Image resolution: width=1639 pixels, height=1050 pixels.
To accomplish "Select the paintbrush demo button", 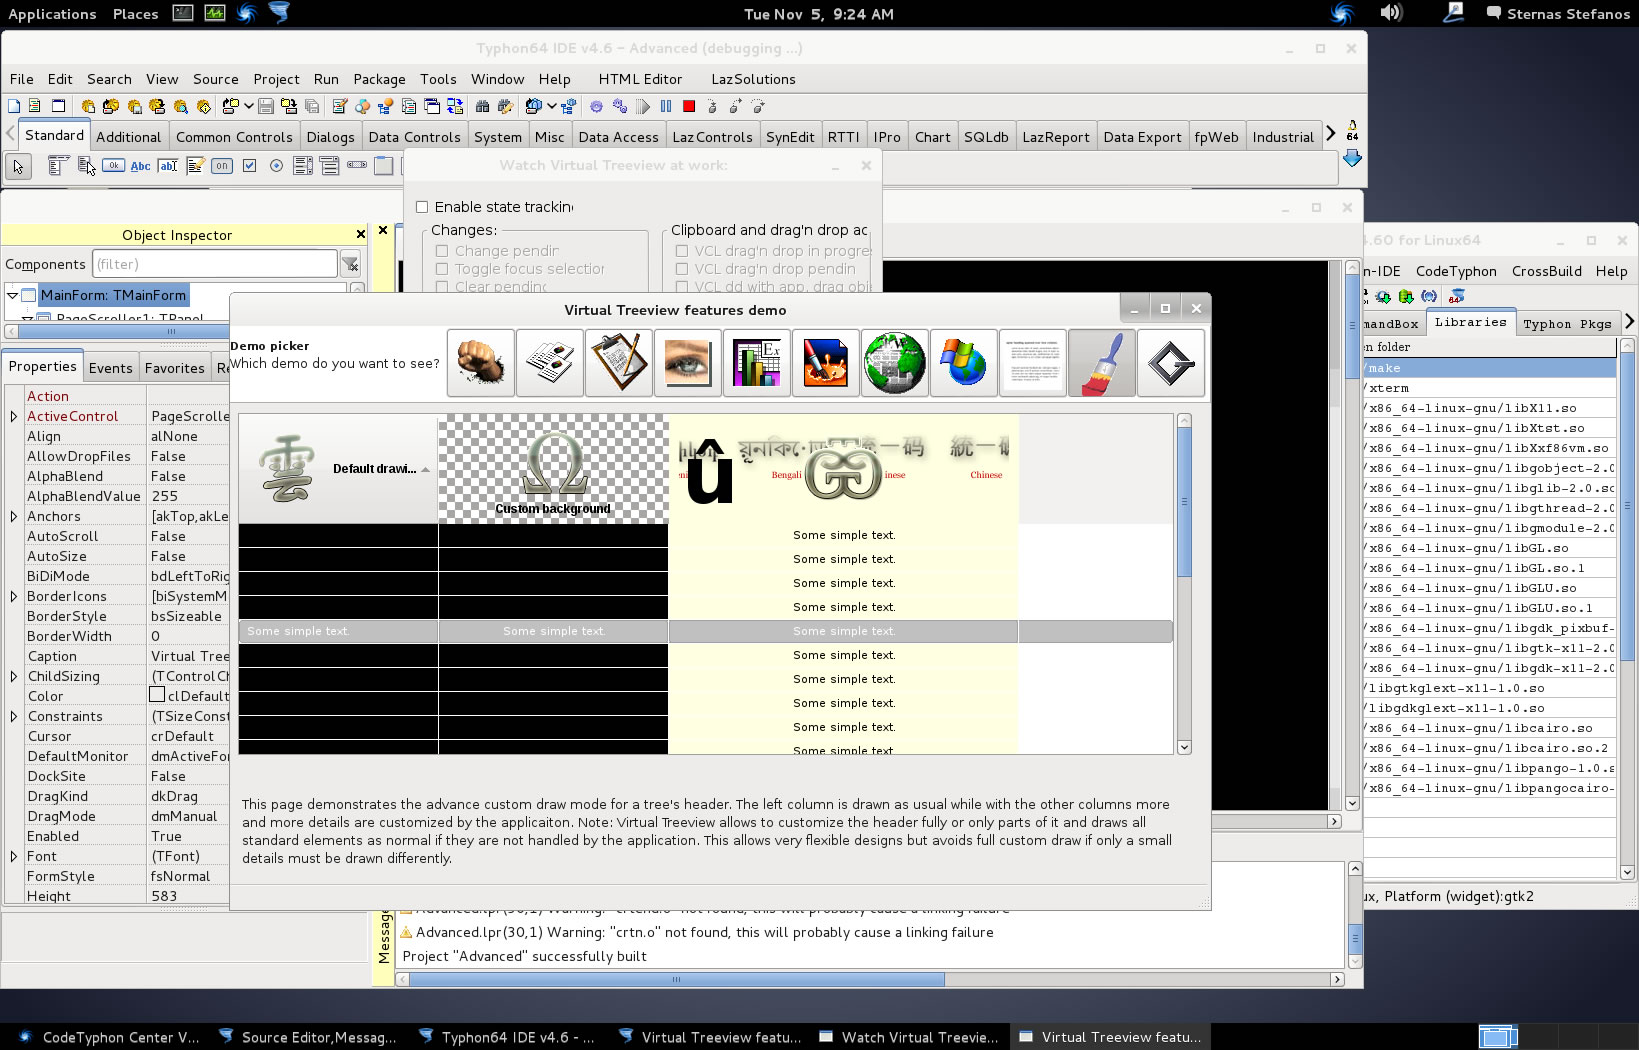I will tap(1102, 363).
